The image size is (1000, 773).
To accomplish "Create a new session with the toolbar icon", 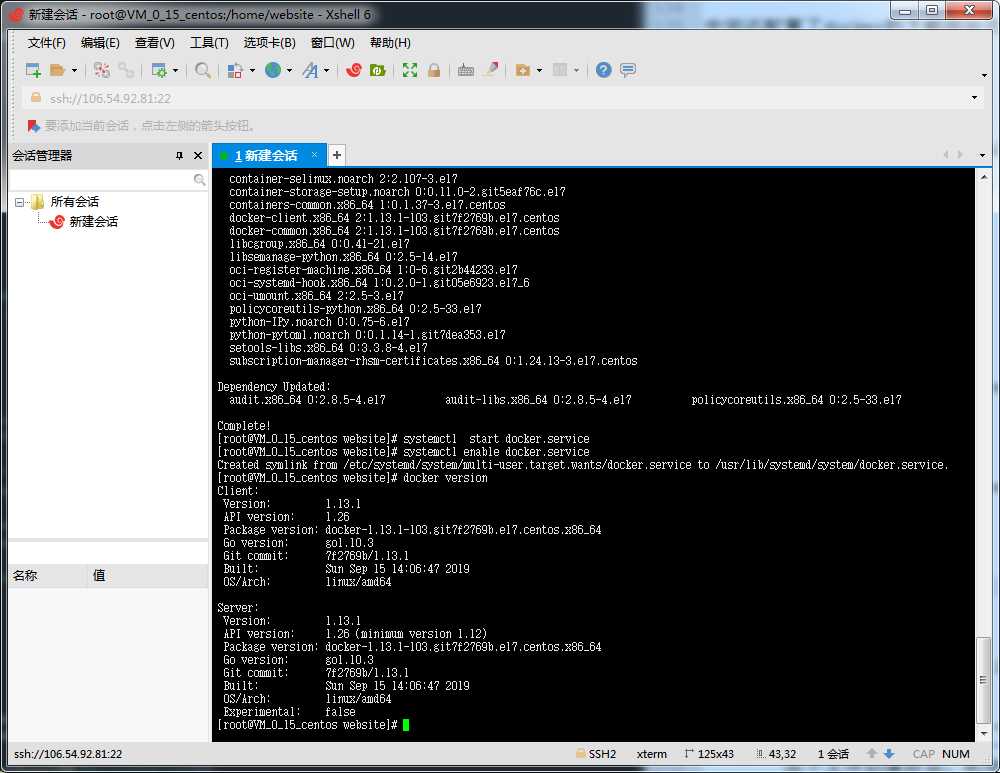I will click(x=33, y=70).
